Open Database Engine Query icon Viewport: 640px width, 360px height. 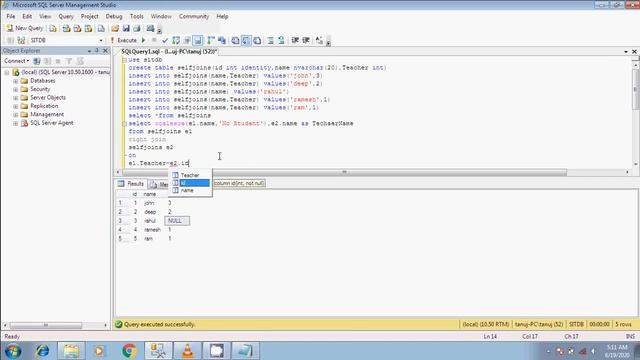(53, 29)
